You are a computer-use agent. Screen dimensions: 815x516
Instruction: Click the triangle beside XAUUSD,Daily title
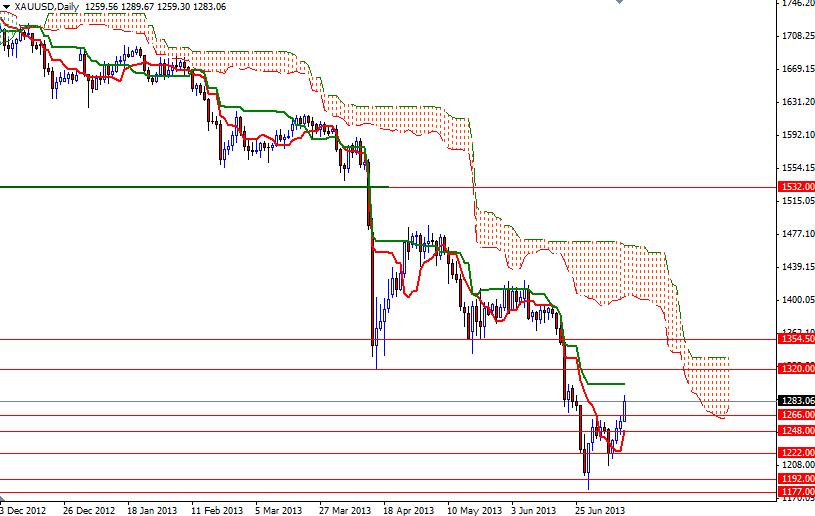(6, 7)
